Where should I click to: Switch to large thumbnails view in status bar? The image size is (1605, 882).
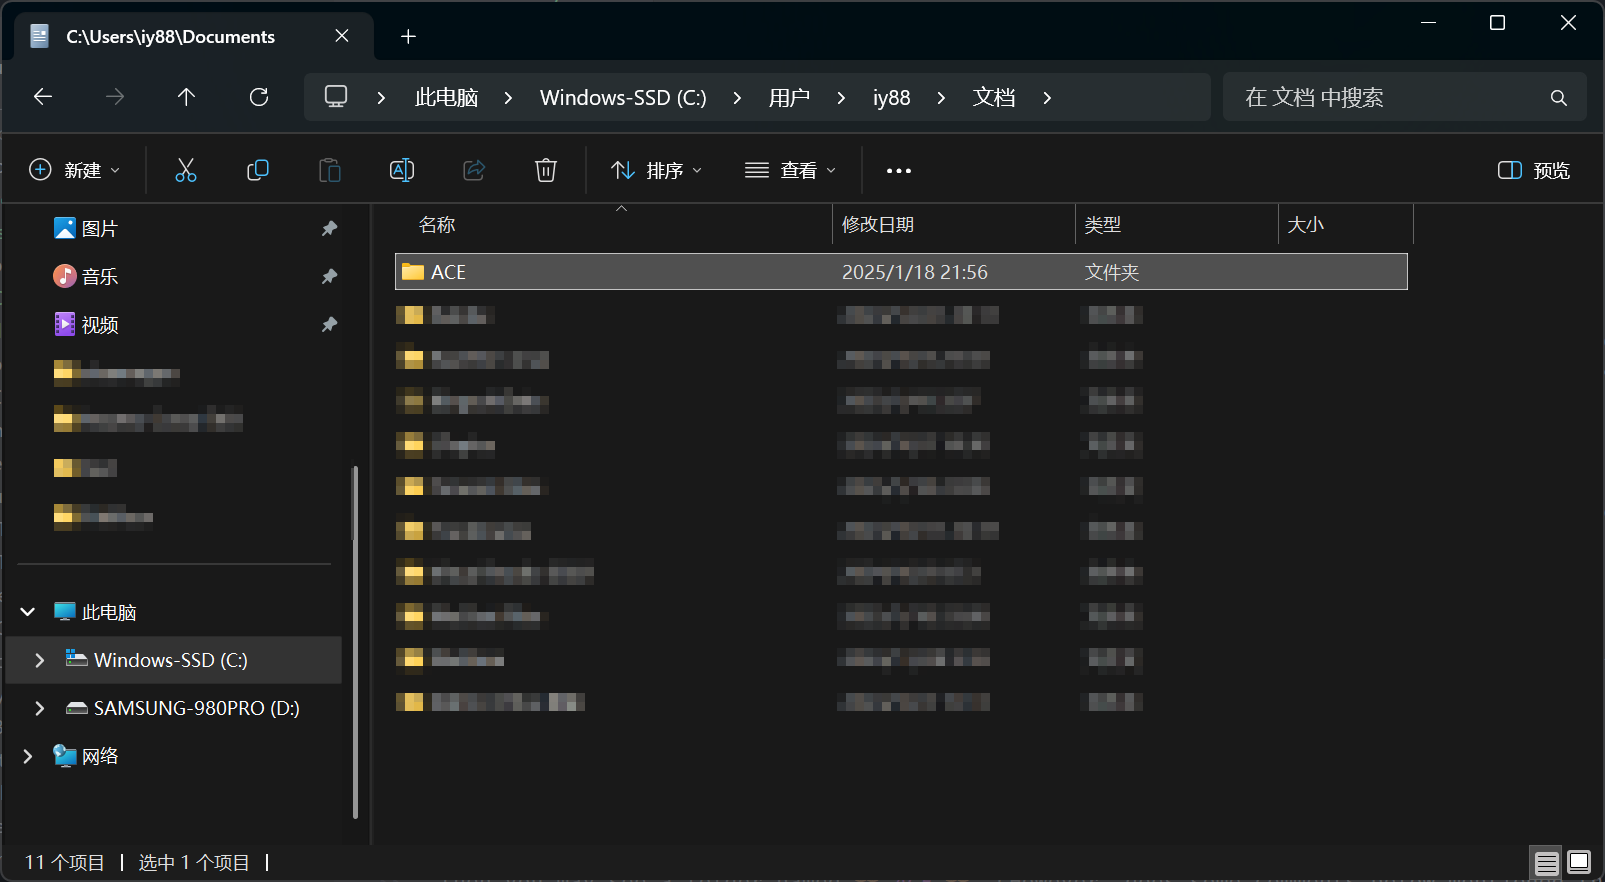[1579, 862]
